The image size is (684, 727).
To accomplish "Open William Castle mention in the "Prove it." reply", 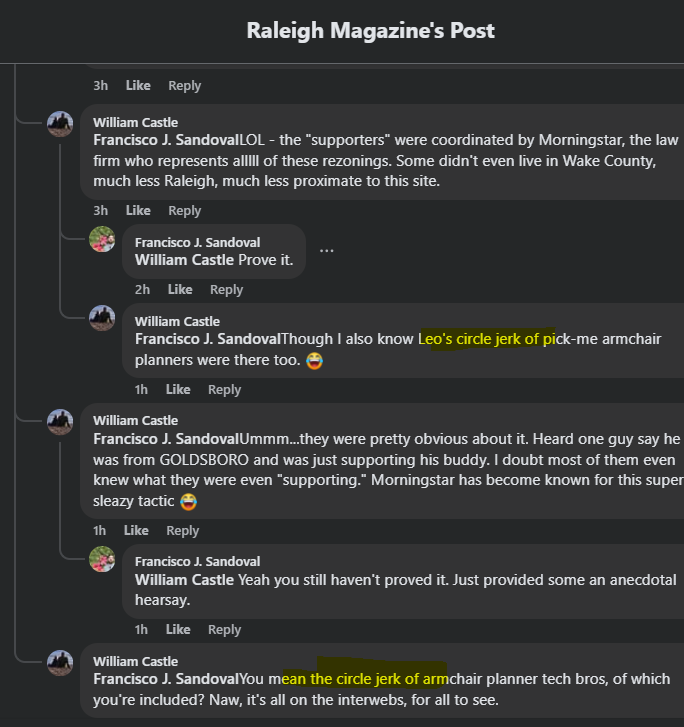I will (185, 260).
